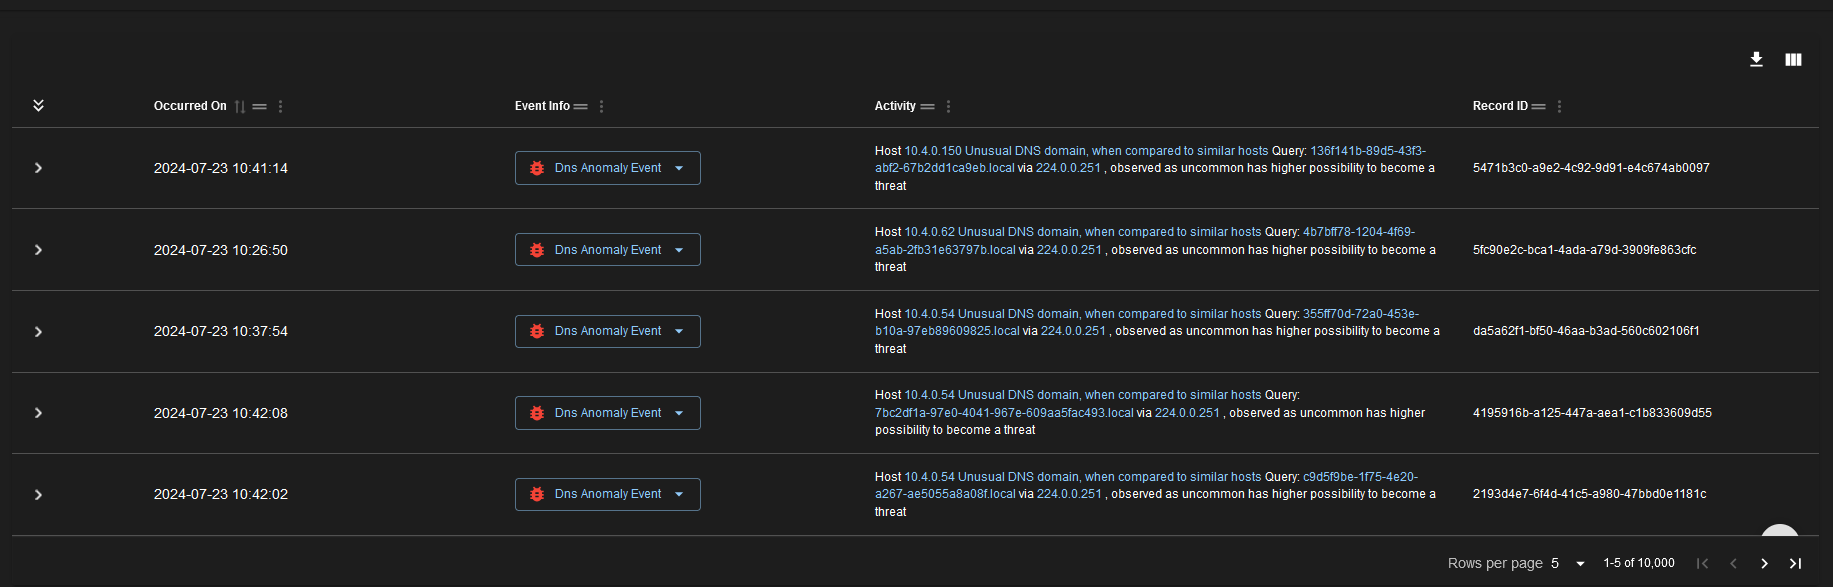Open Dns Anomaly Event dropdown at 10:42:08

point(679,413)
